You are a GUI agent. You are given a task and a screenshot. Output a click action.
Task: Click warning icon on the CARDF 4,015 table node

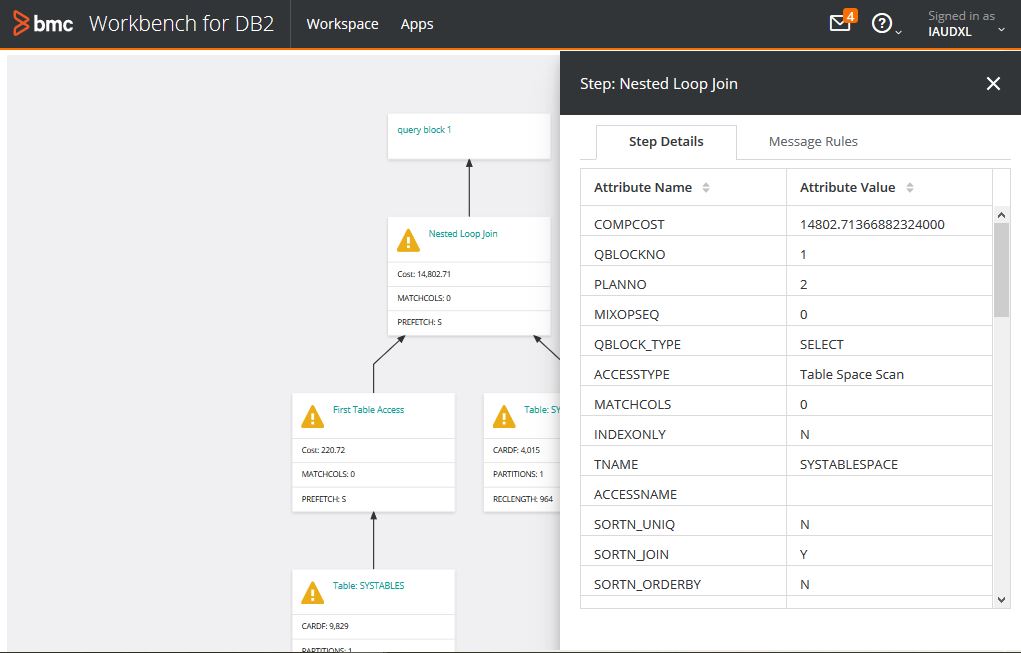504,417
